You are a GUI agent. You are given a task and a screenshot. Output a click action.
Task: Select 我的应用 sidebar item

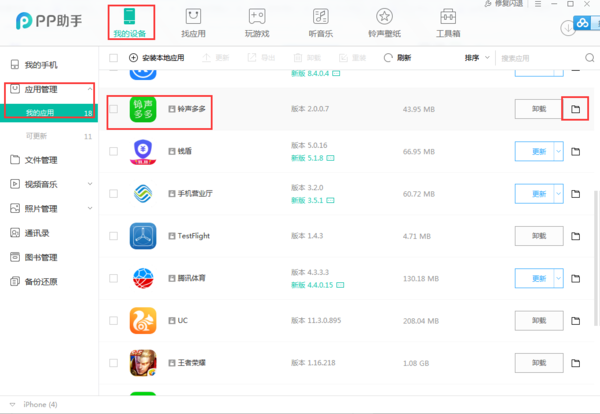point(49,113)
